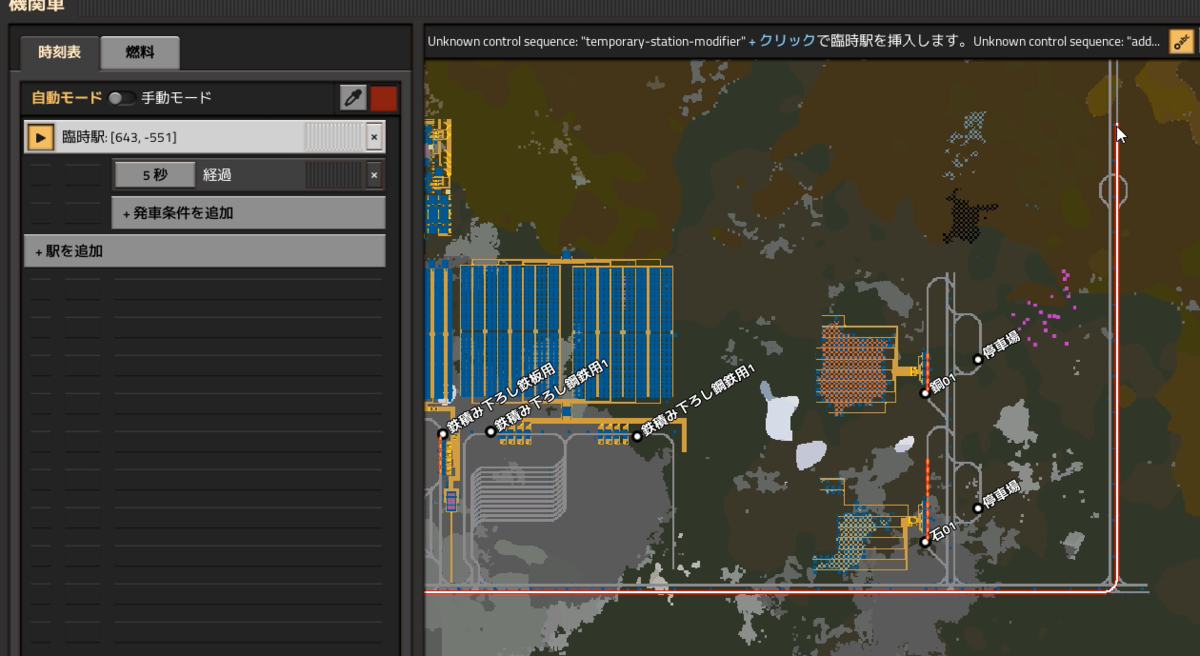This screenshot has height=656, width=1200.
Task: Select 鉄積み下ろし鋼鉄用1 station at the belt's right end
Action: (637, 436)
